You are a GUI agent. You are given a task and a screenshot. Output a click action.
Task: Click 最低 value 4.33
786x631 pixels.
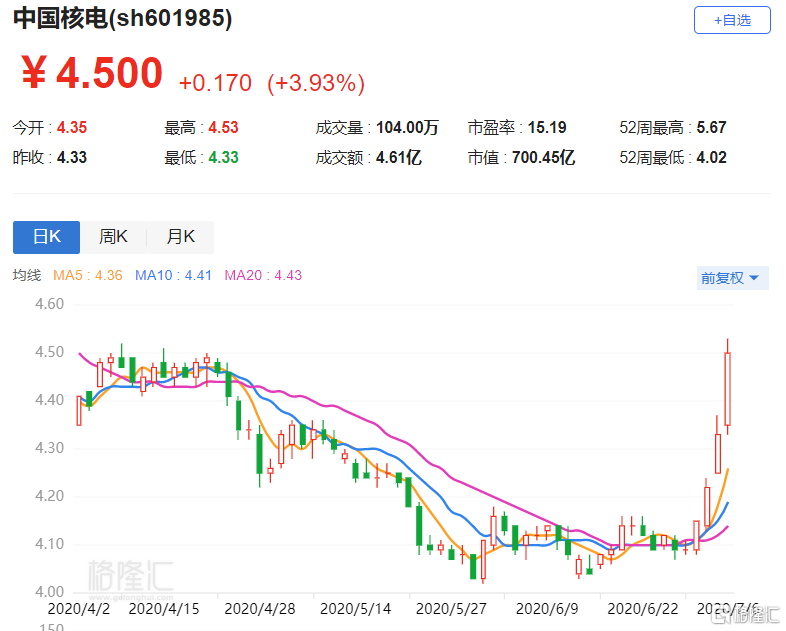tap(223, 157)
